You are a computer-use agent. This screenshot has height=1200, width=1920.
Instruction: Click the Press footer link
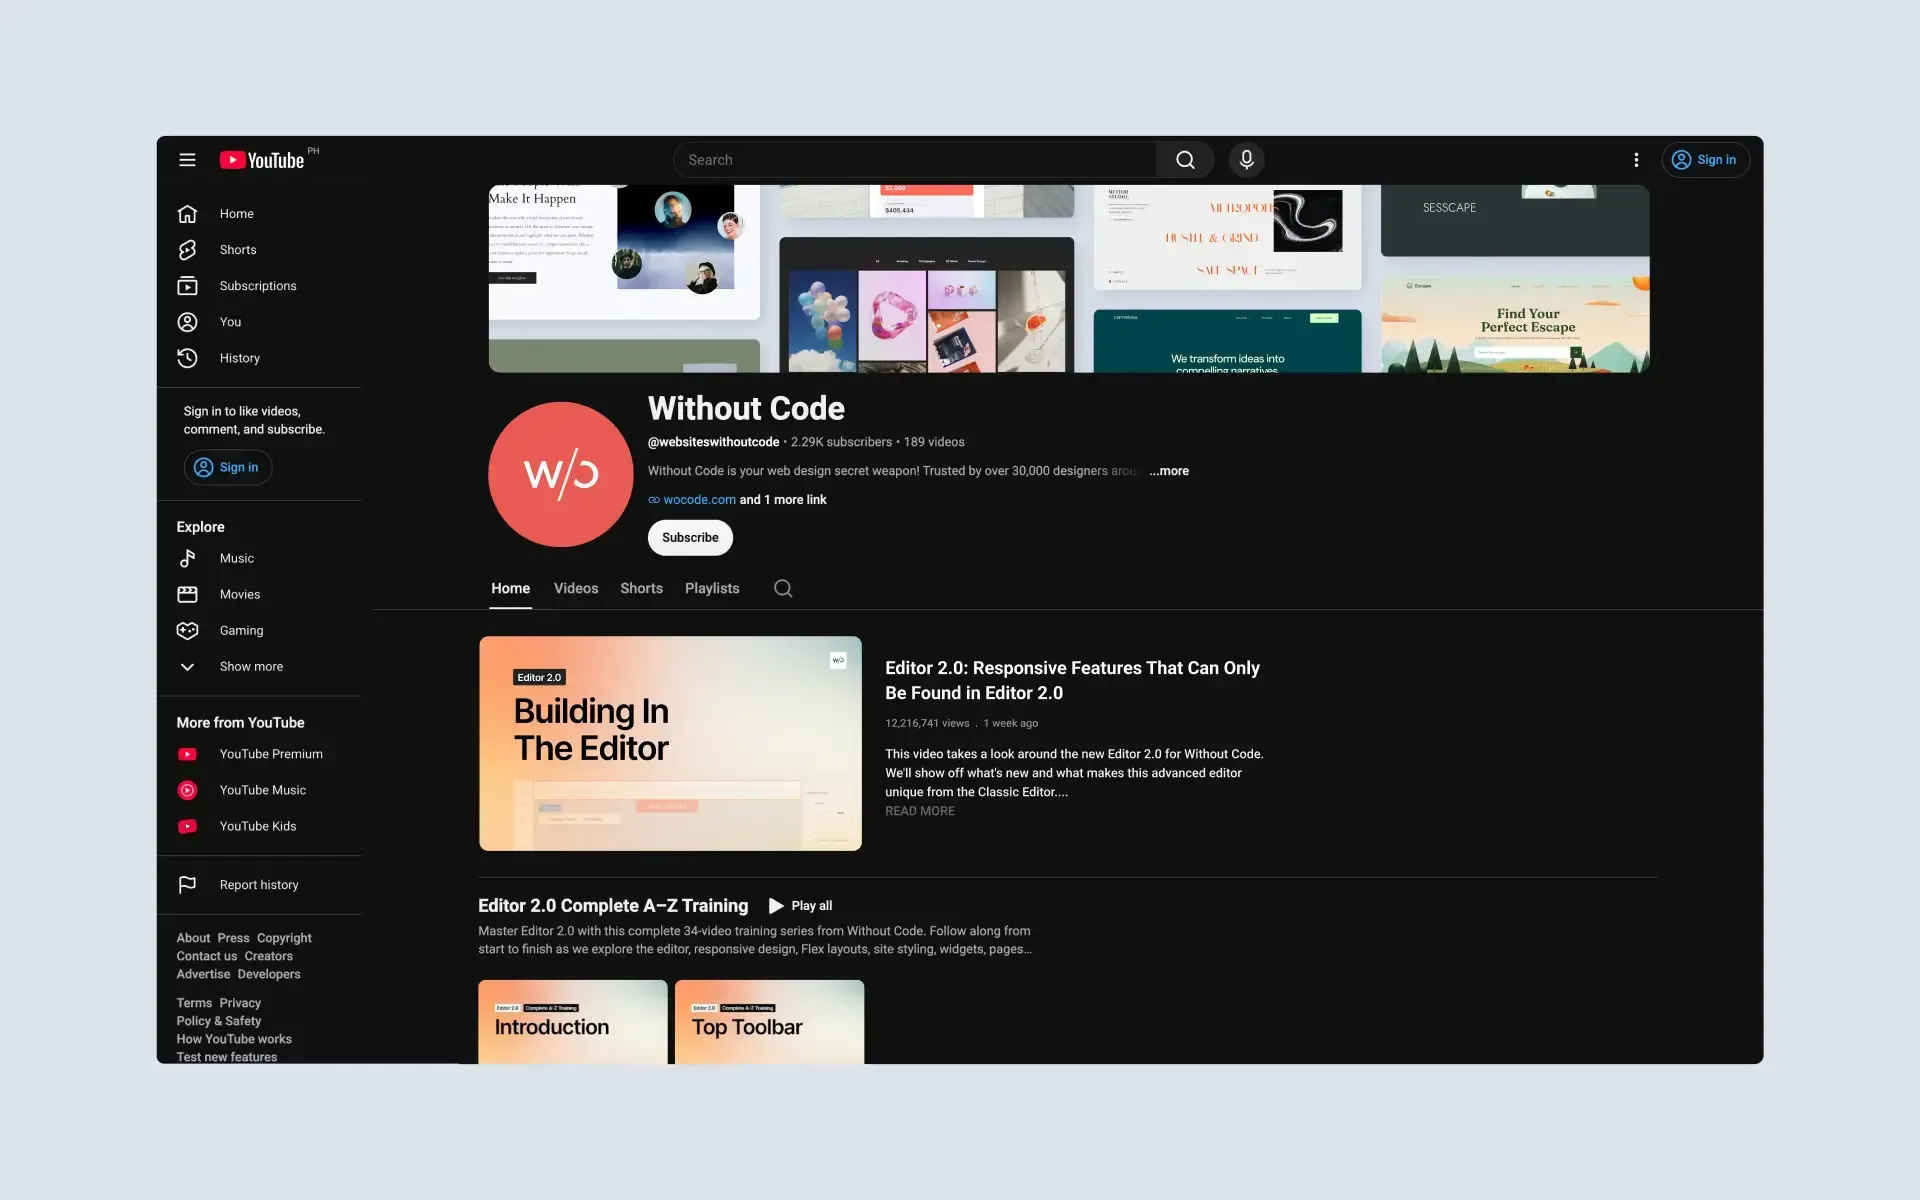click(233, 938)
